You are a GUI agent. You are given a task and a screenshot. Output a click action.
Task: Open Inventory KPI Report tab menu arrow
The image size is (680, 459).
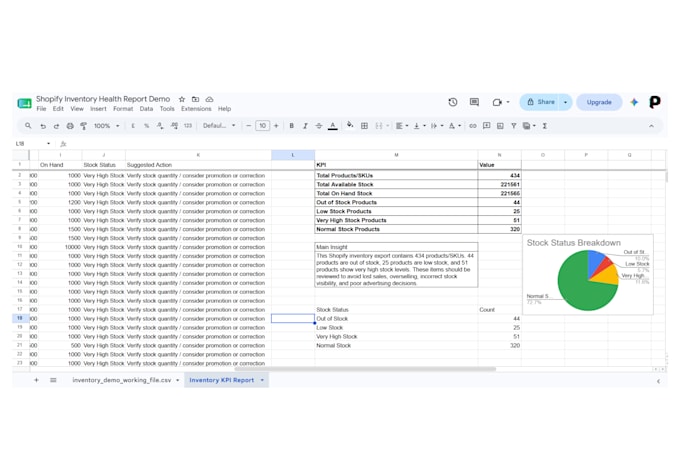point(262,380)
